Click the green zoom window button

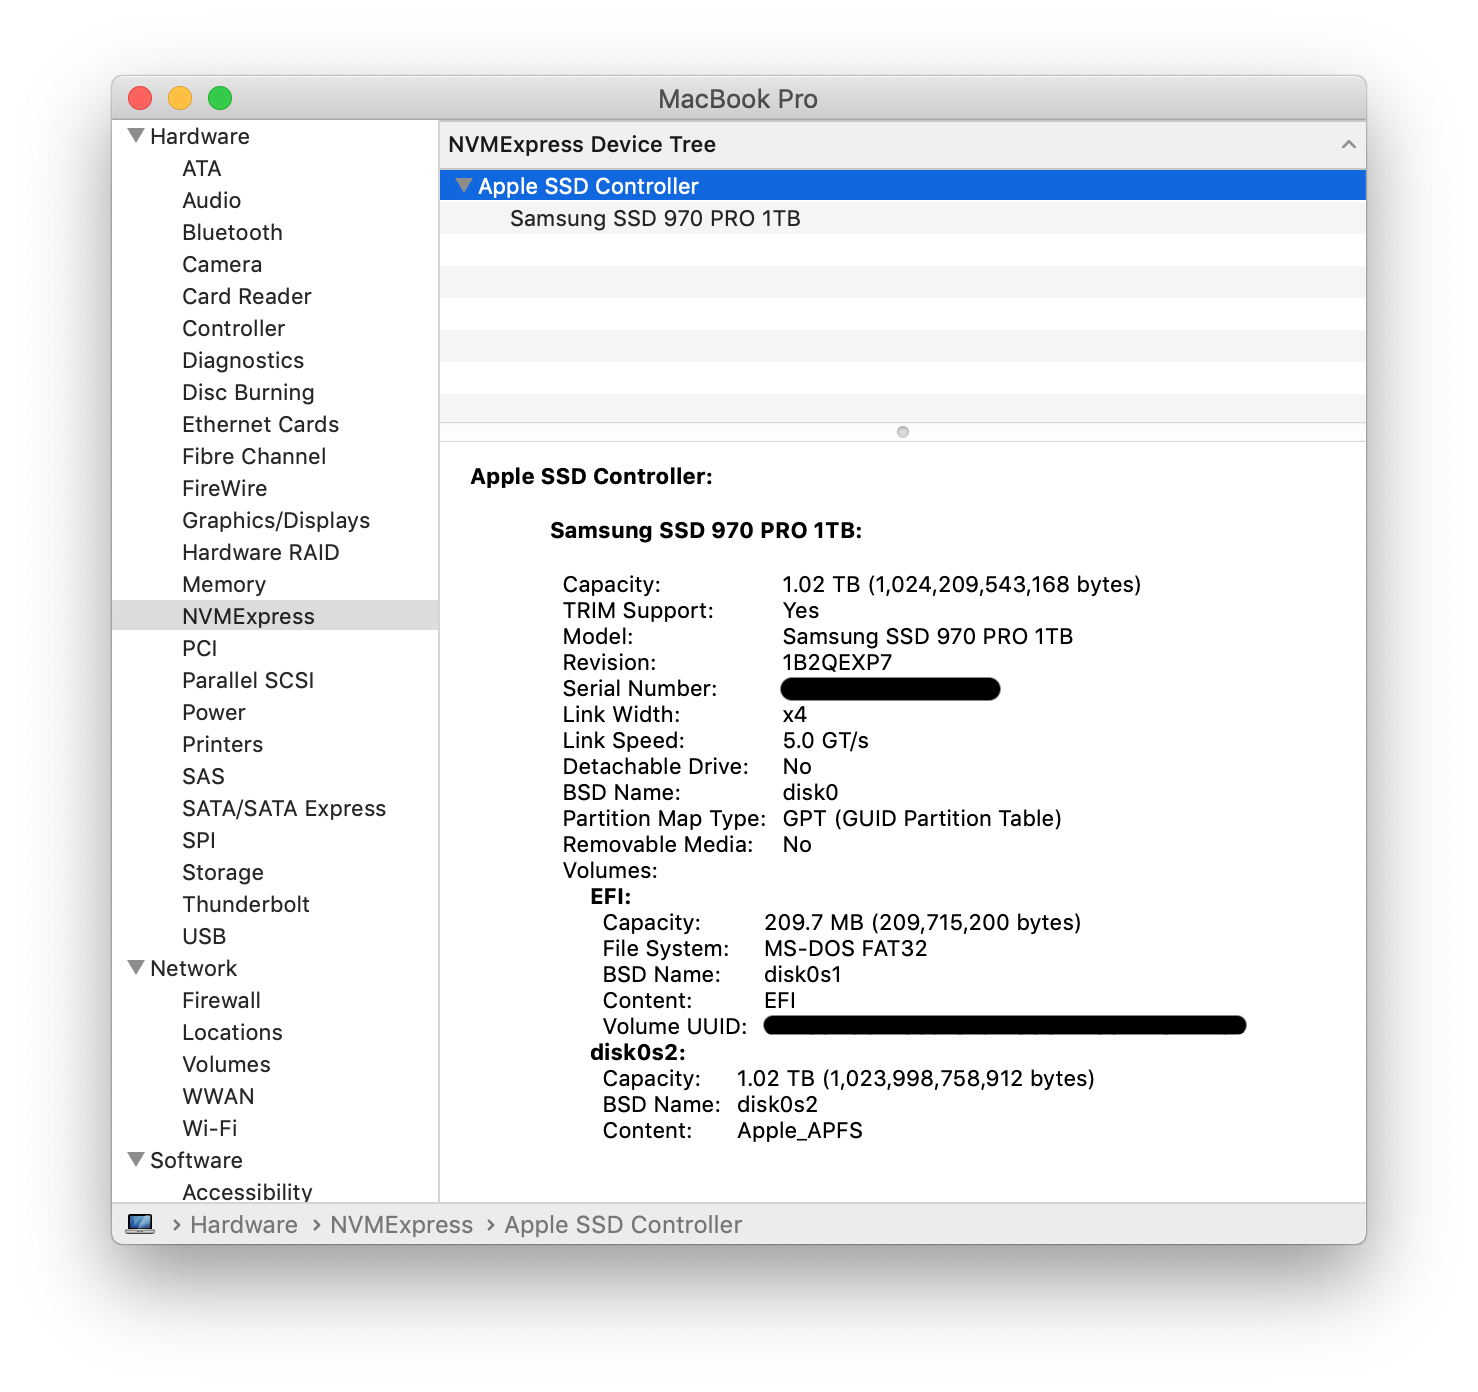tap(220, 98)
